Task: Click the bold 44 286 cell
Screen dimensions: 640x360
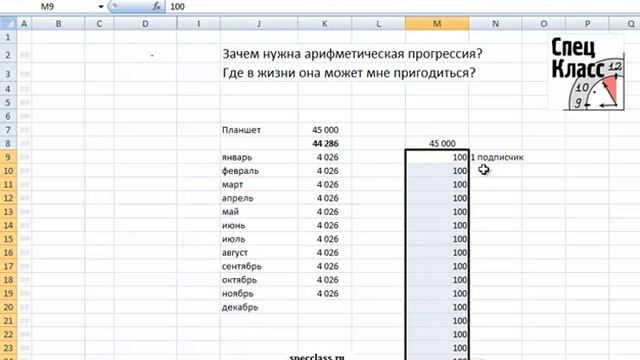Action: click(324, 143)
